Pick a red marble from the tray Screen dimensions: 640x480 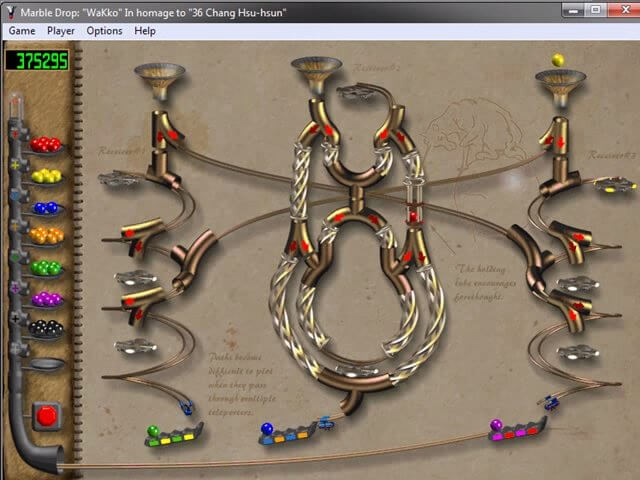tap(46, 144)
